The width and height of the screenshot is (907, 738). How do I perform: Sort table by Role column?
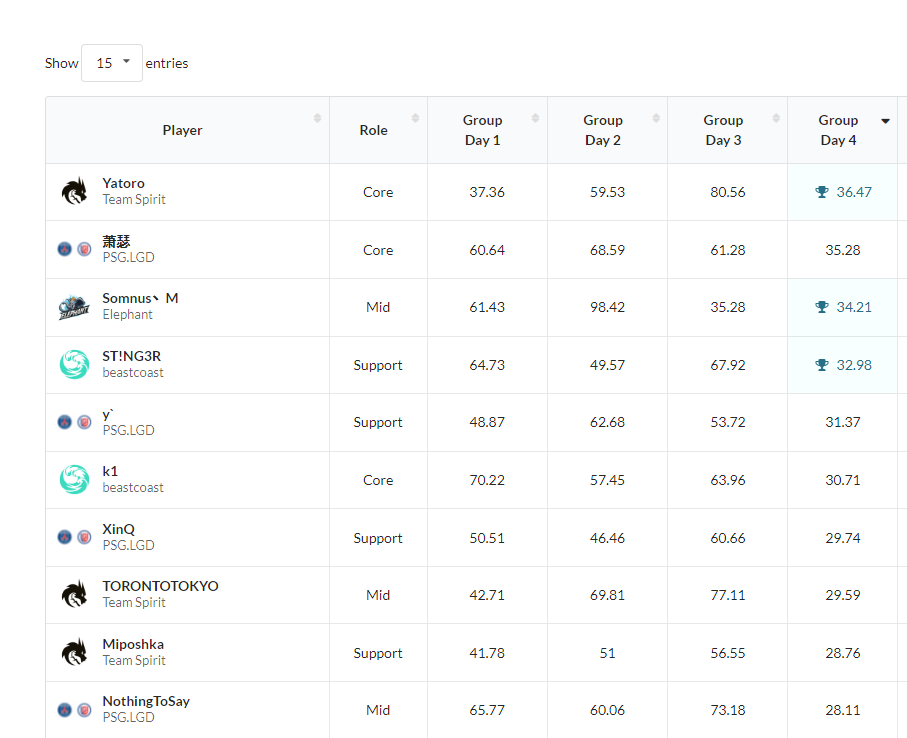373,130
